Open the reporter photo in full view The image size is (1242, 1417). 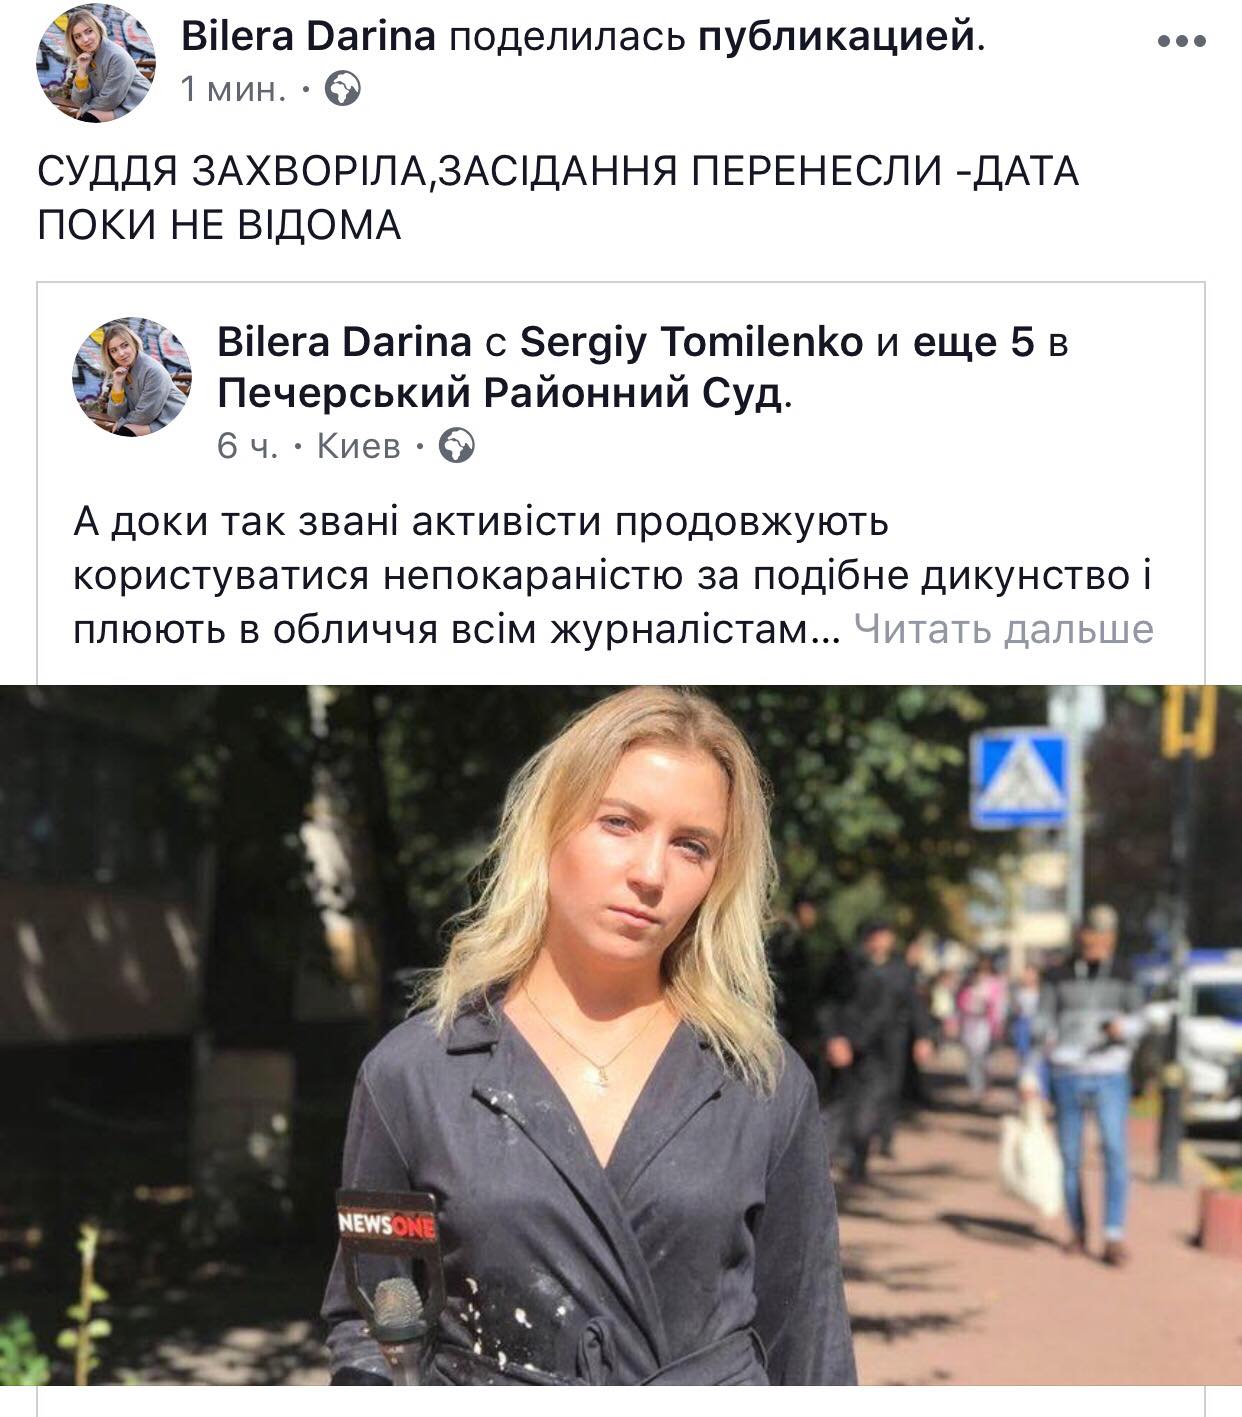[621, 1035]
